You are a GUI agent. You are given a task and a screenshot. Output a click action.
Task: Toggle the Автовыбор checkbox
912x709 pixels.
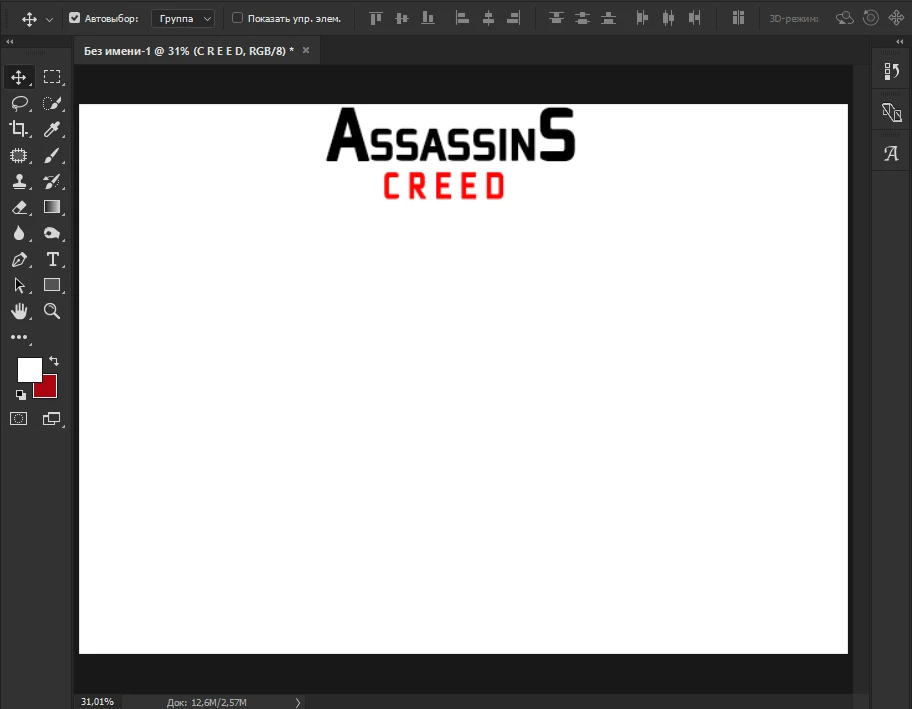point(75,17)
